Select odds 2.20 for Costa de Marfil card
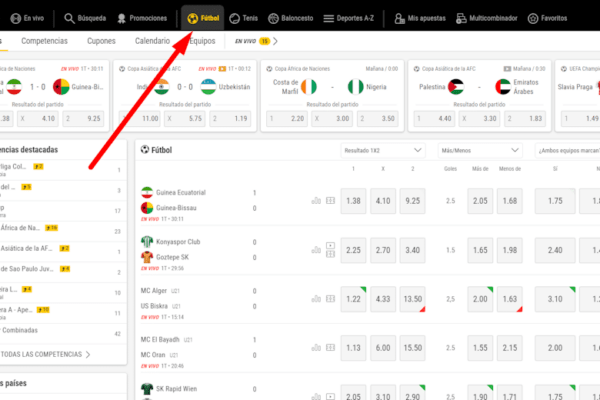The image size is (600, 400). pos(287,119)
